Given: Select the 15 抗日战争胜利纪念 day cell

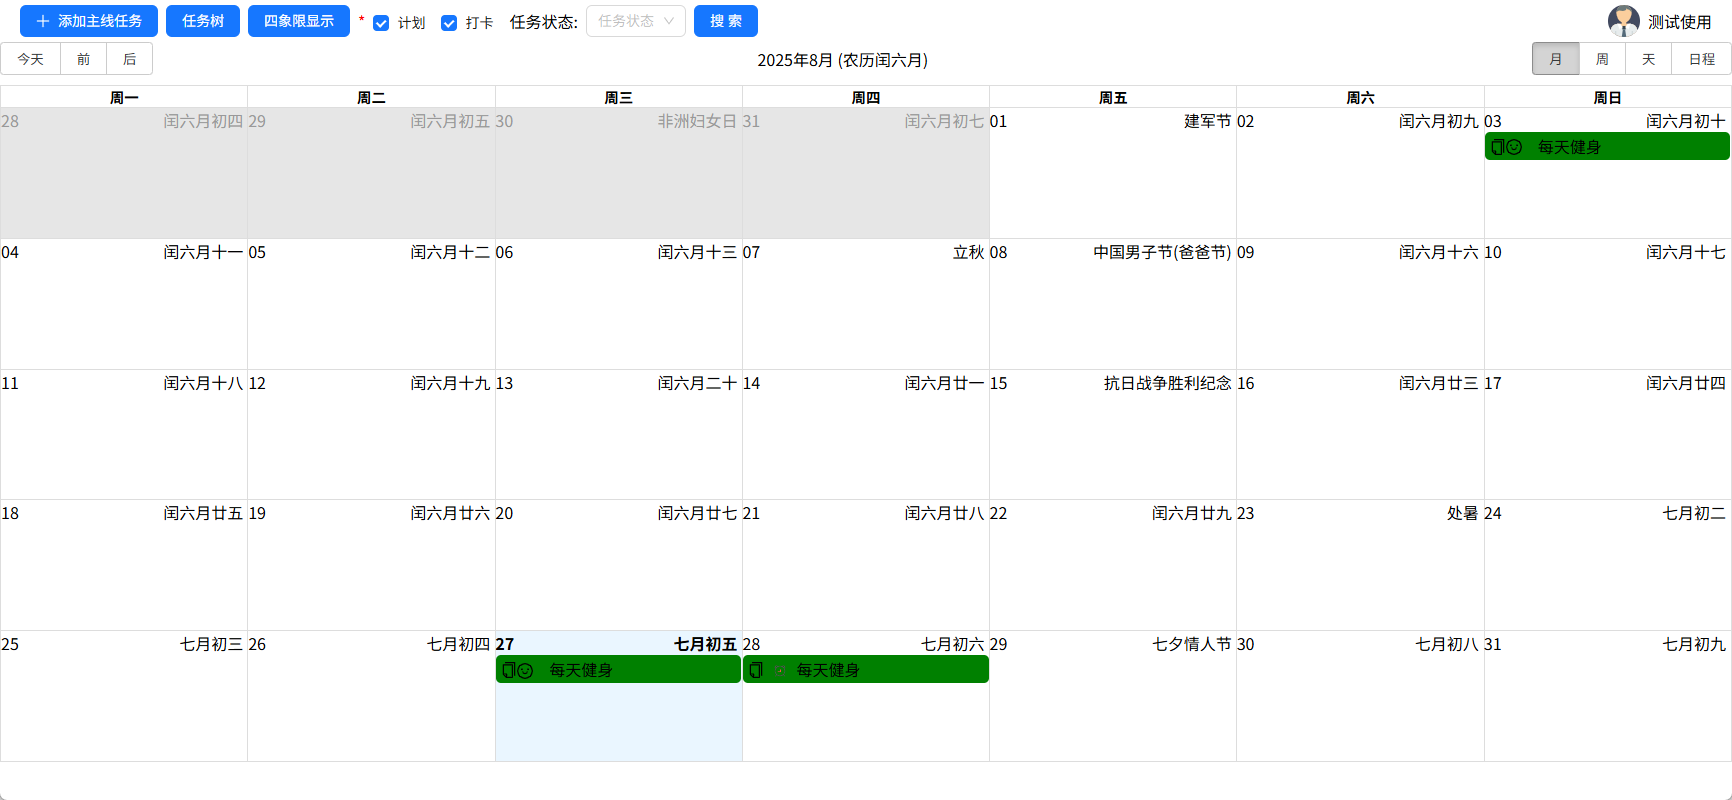Looking at the screenshot, I should click(x=1113, y=435).
